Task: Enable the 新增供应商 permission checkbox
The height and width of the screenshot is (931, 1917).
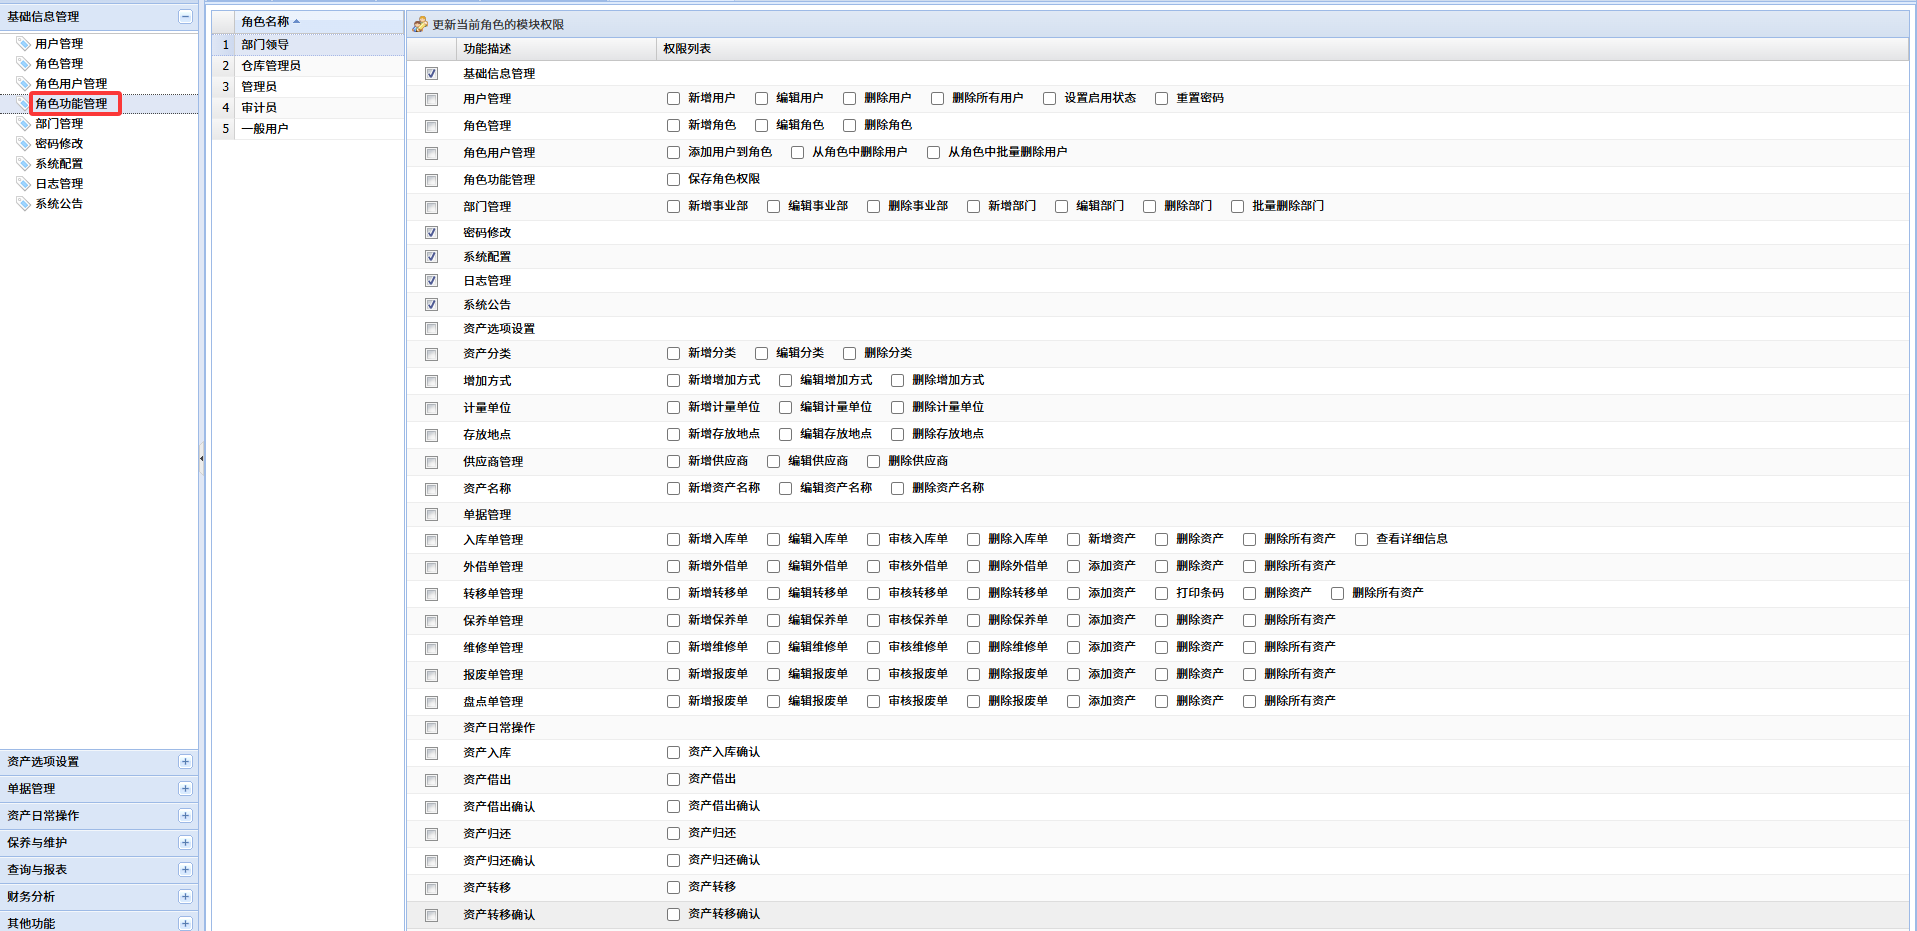Action: 673,461
